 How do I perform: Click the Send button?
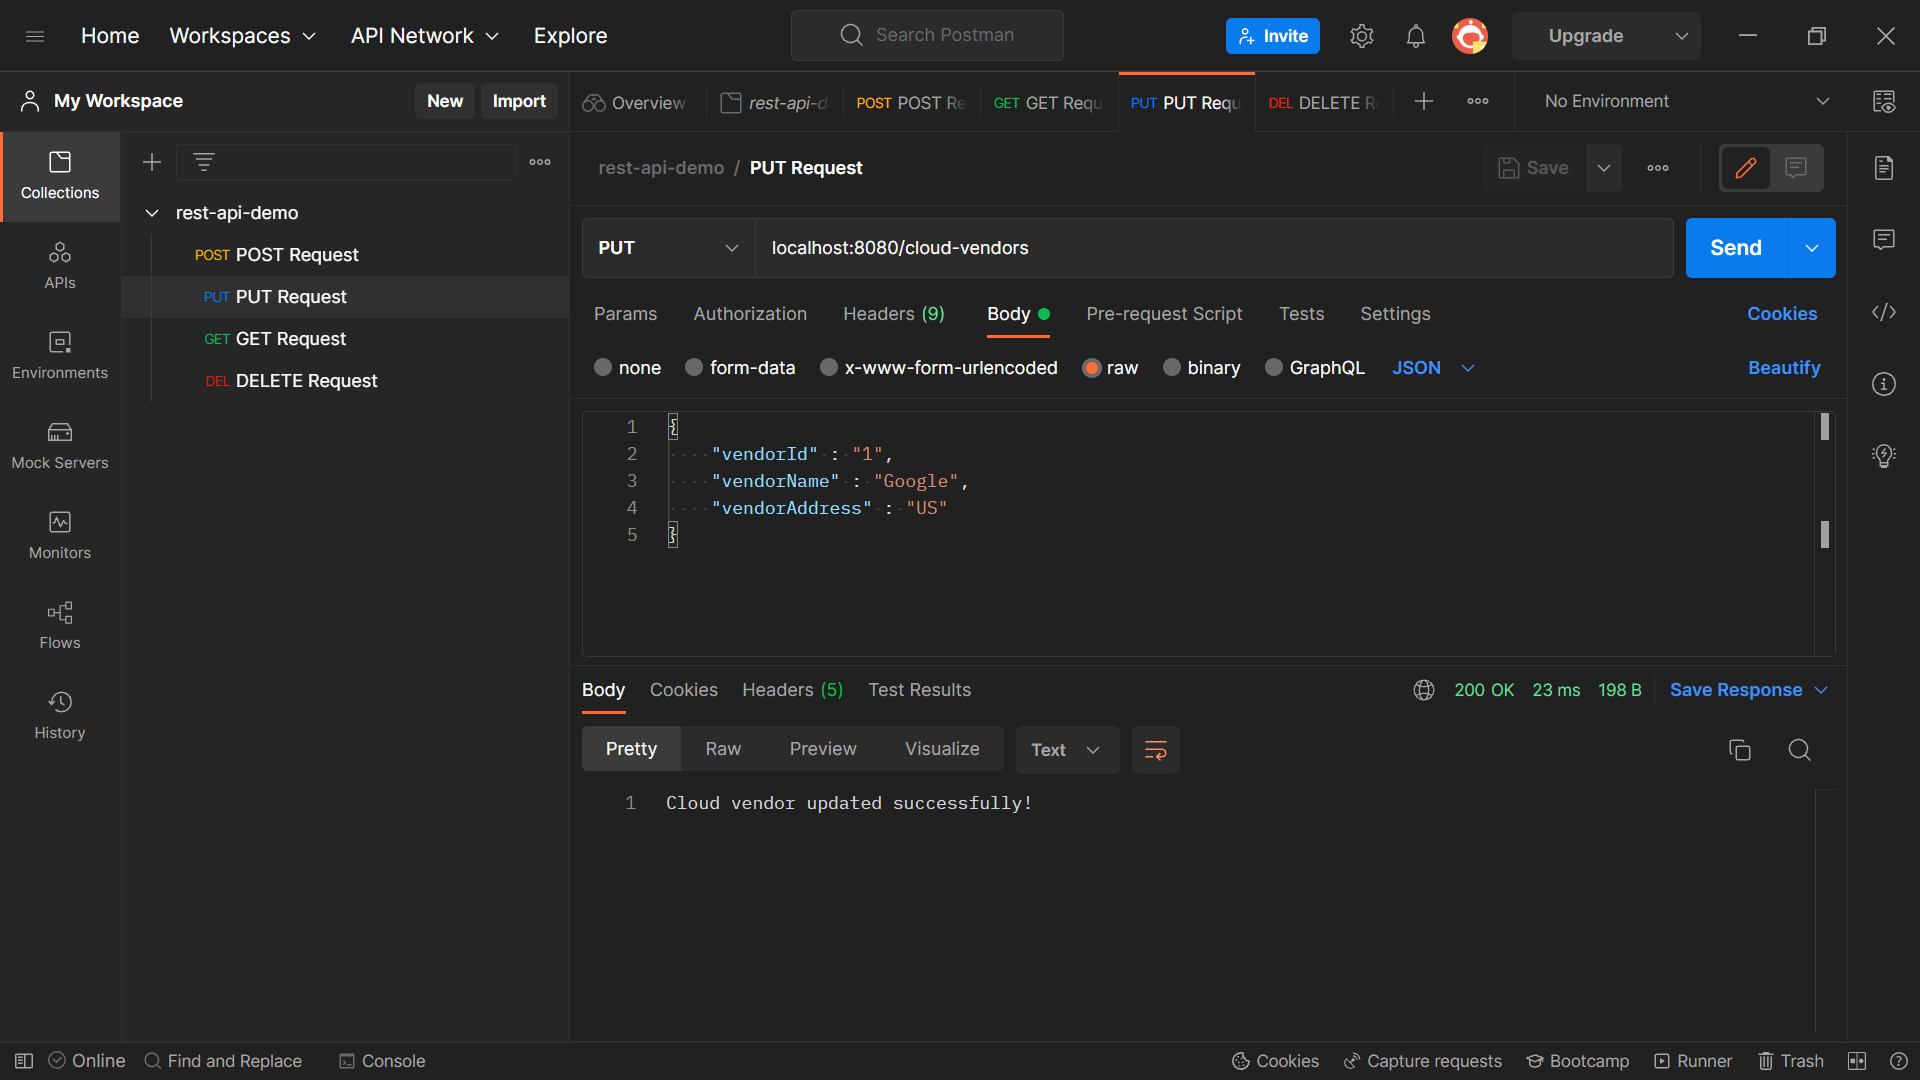[1735, 247]
